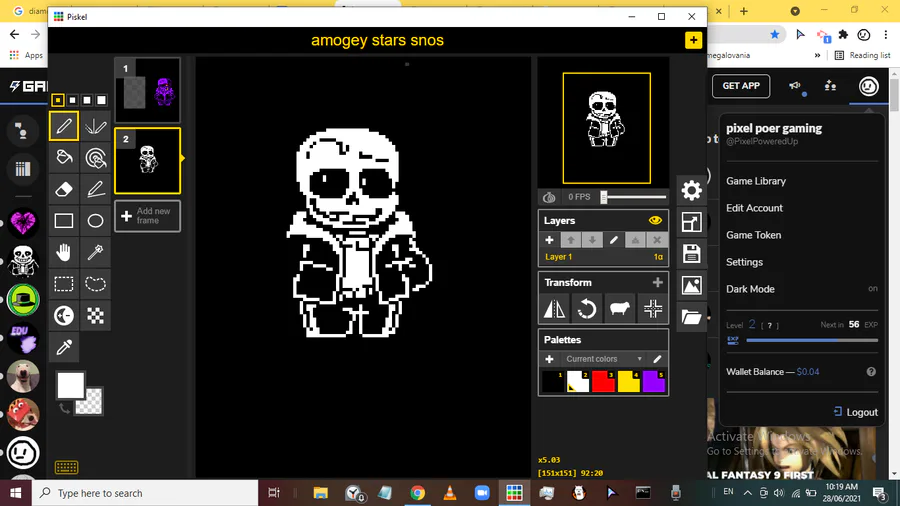
Task: Select the Pen tool in Piskel
Action: 64,126
